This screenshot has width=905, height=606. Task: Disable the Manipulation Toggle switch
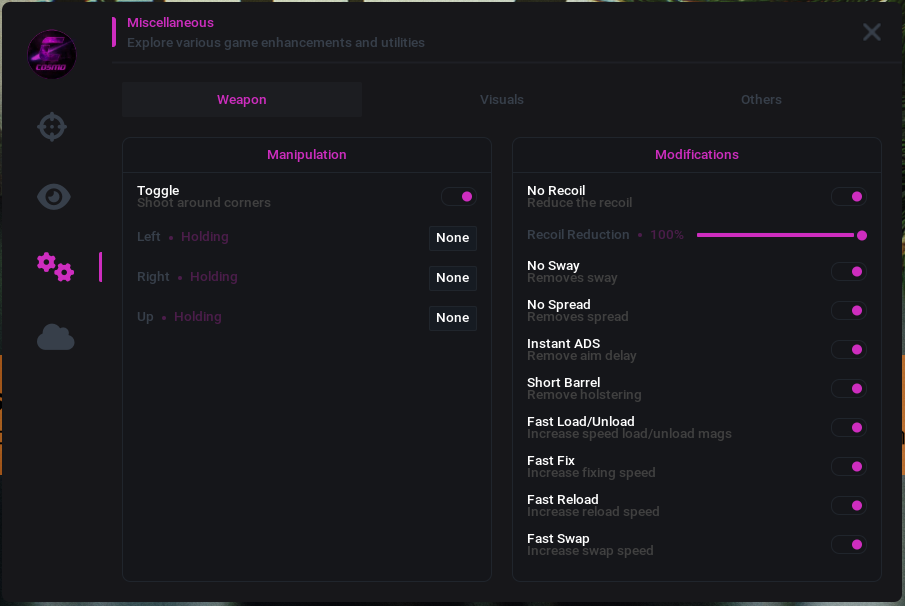click(x=459, y=197)
